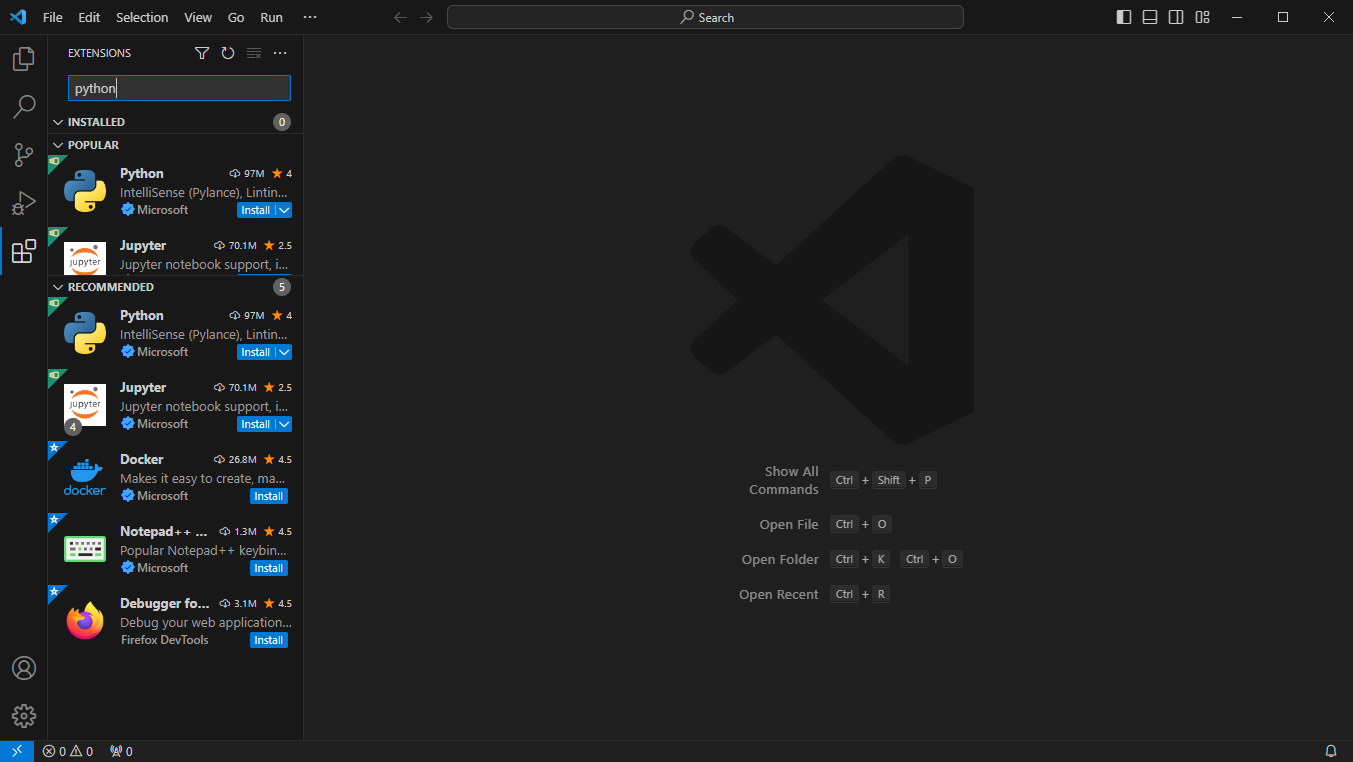Click the Recommended count badge 5
This screenshot has width=1353, height=762.
click(282, 287)
